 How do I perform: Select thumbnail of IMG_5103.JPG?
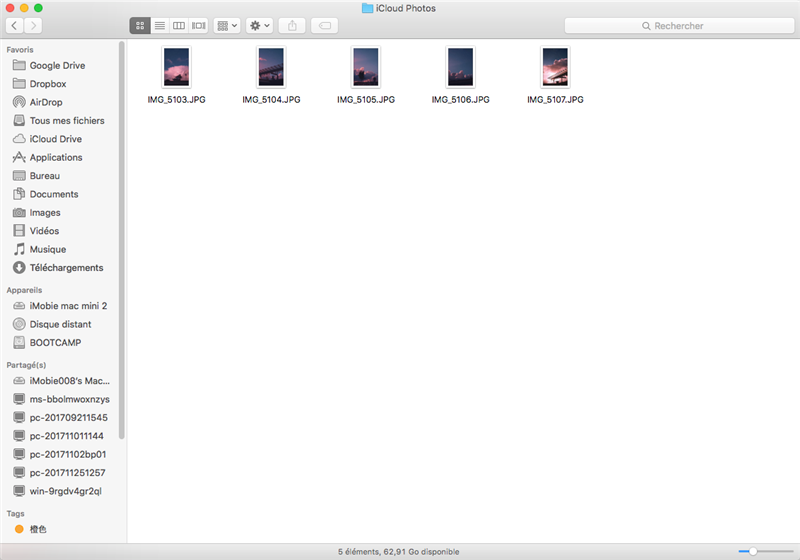[x=177, y=67]
